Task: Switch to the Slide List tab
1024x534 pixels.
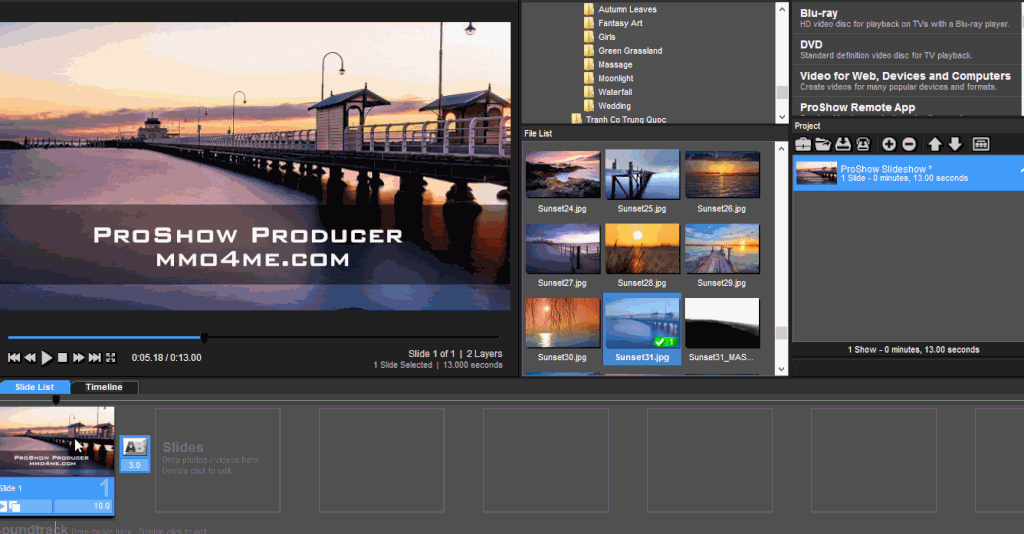Action: pyautogui.click(x=35, y=387)
